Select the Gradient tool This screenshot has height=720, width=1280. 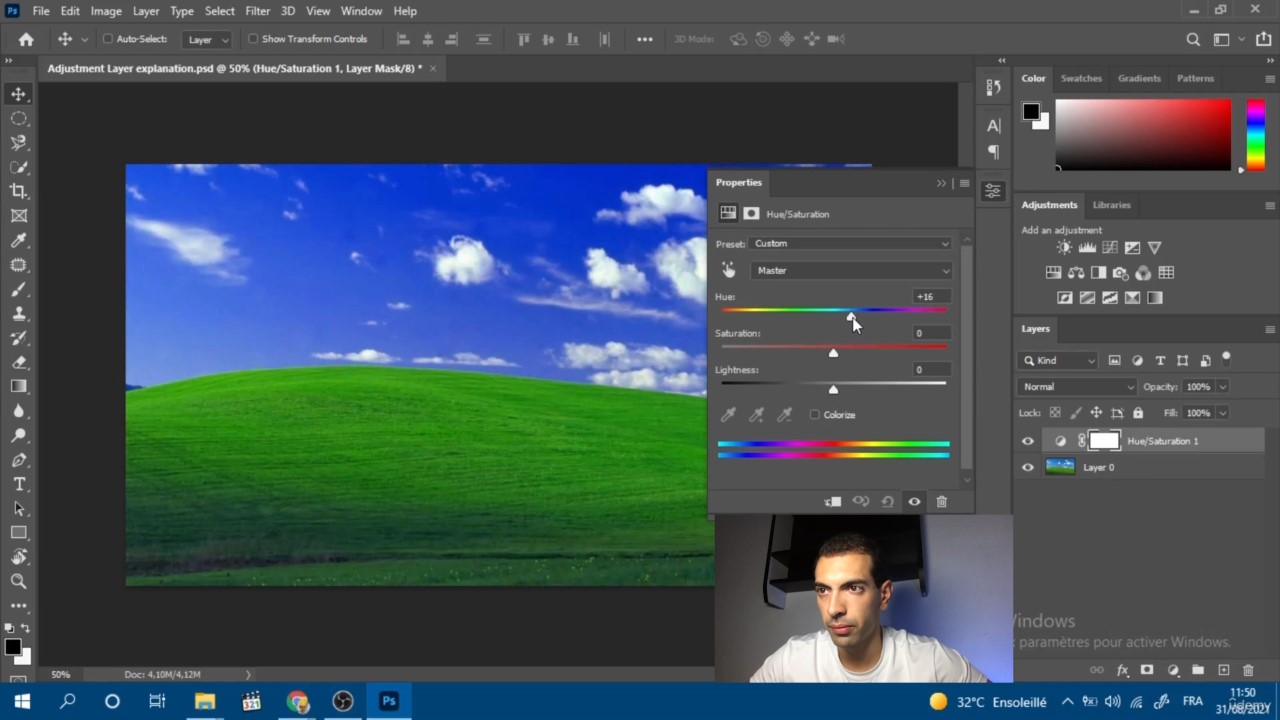tap(19, 386)
